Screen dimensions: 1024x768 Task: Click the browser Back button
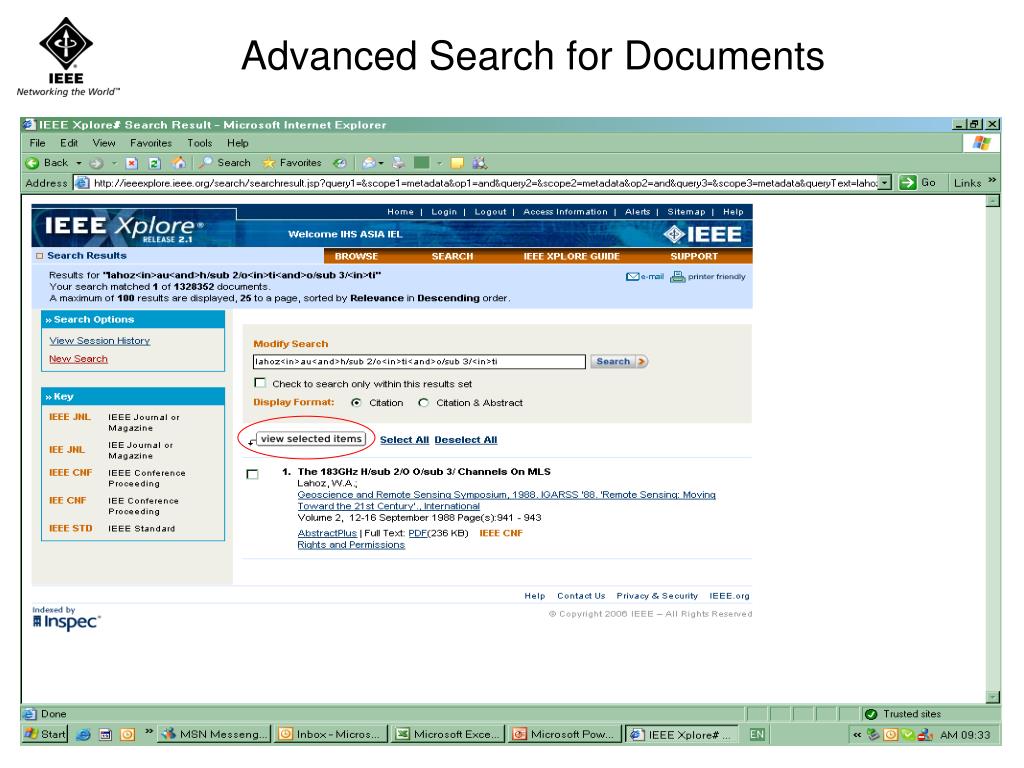click(46, 163)
